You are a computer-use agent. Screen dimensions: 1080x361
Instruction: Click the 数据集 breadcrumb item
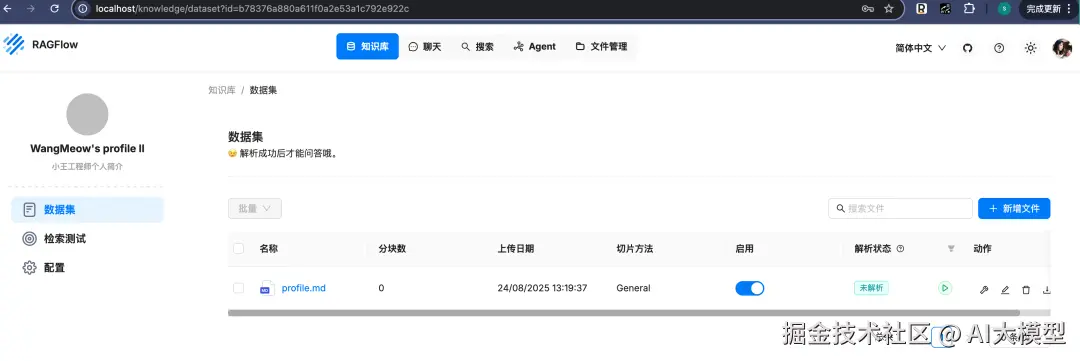coord(263,90)
